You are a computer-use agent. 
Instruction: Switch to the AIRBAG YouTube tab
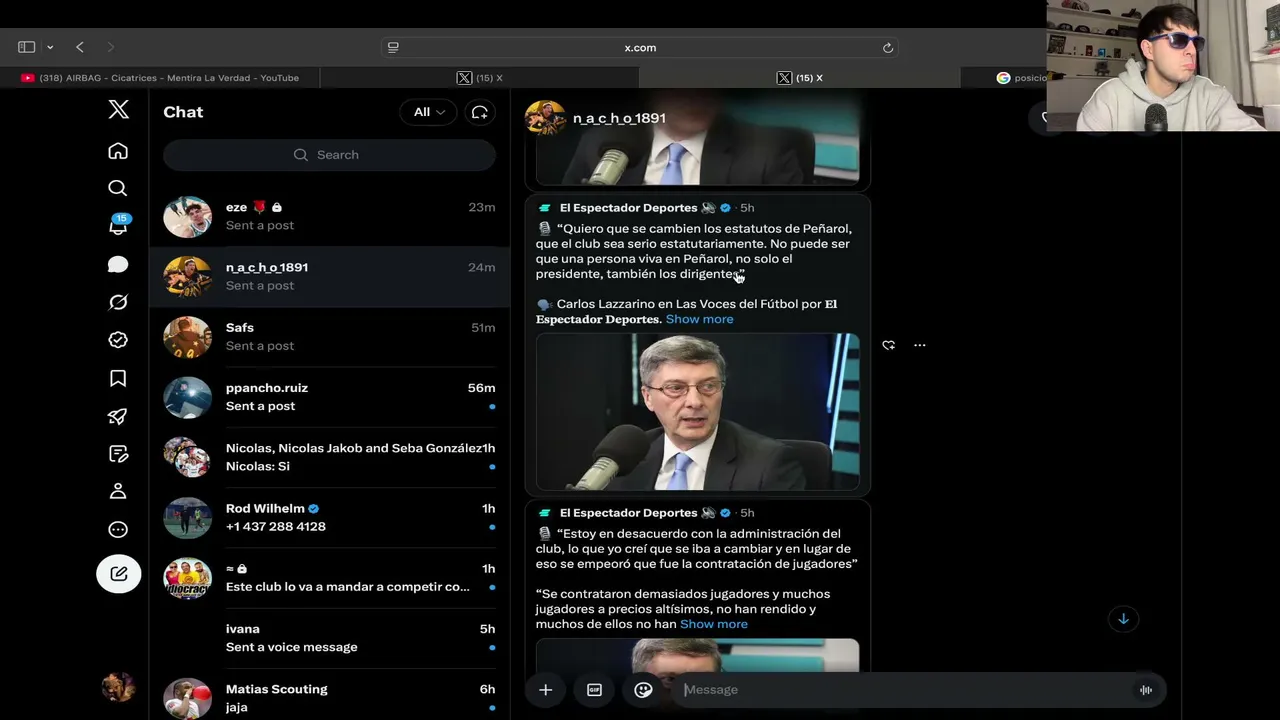coord(159,78)
